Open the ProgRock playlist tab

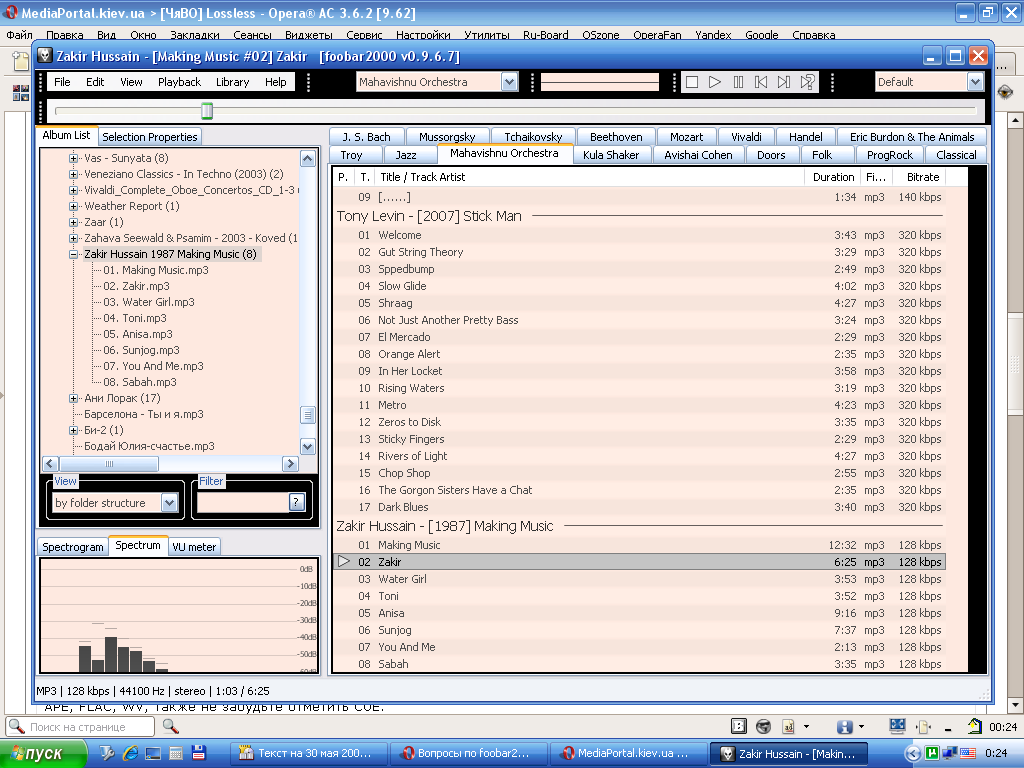point(889,155)
